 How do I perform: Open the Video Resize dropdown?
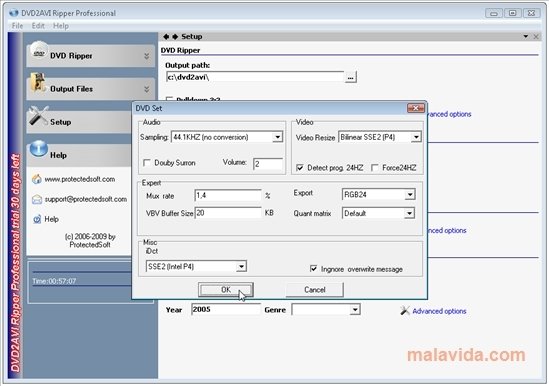[x=416, y=137]
